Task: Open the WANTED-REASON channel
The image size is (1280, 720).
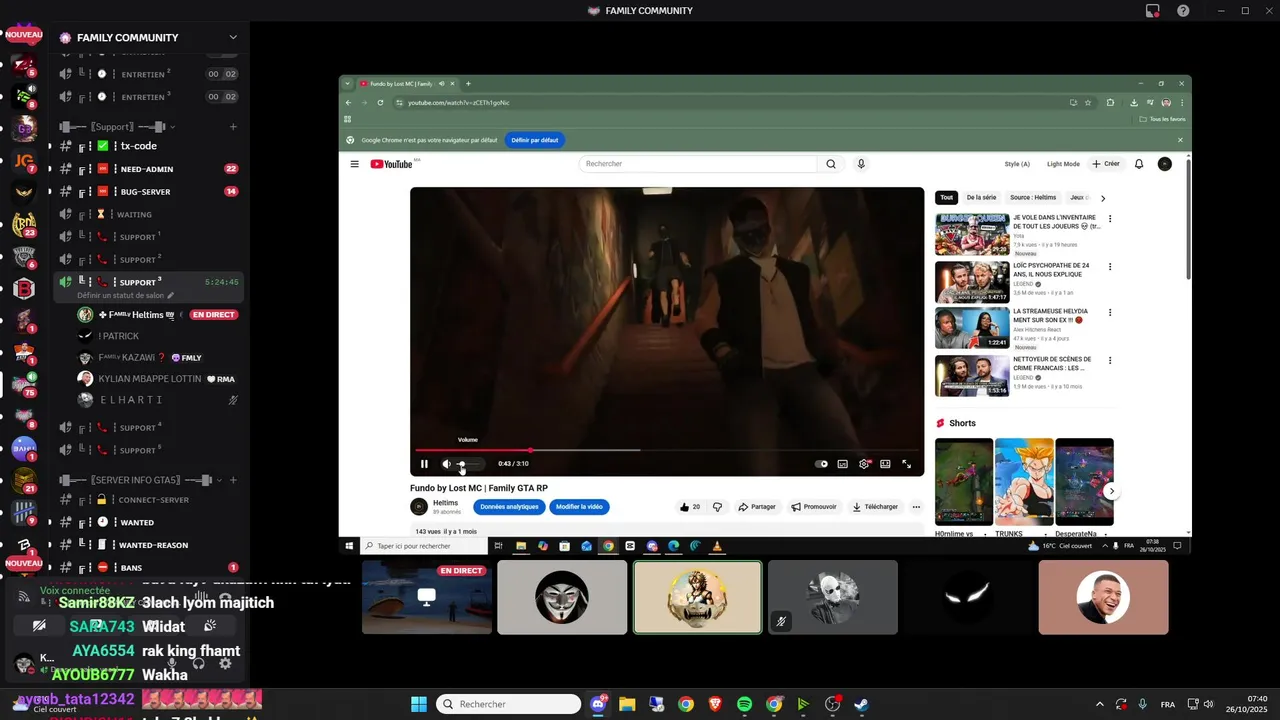Action: coord(149,545)
